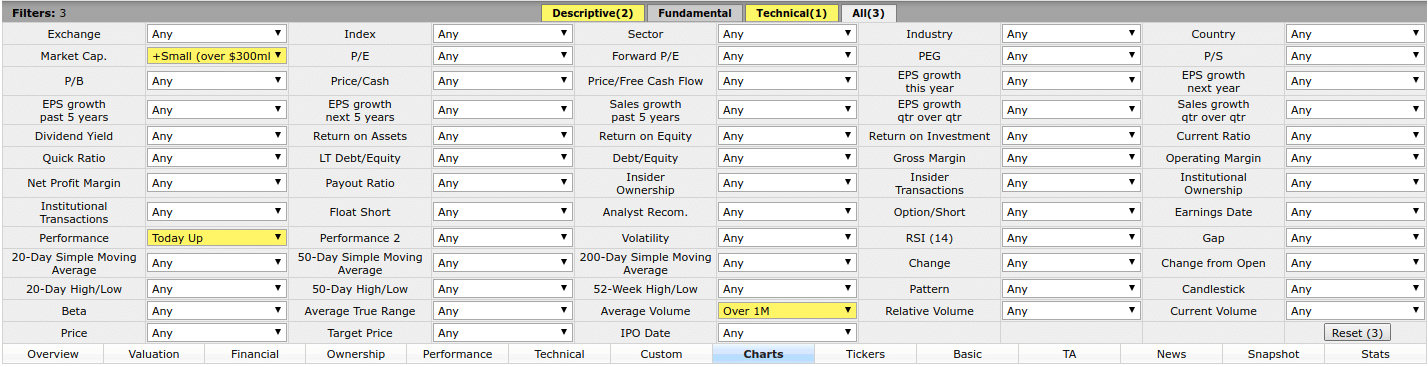Viewport: 1428px width, 367px height.
Task: Open the Relative Volume dropdown
Action: click(x=1071, y=311)
